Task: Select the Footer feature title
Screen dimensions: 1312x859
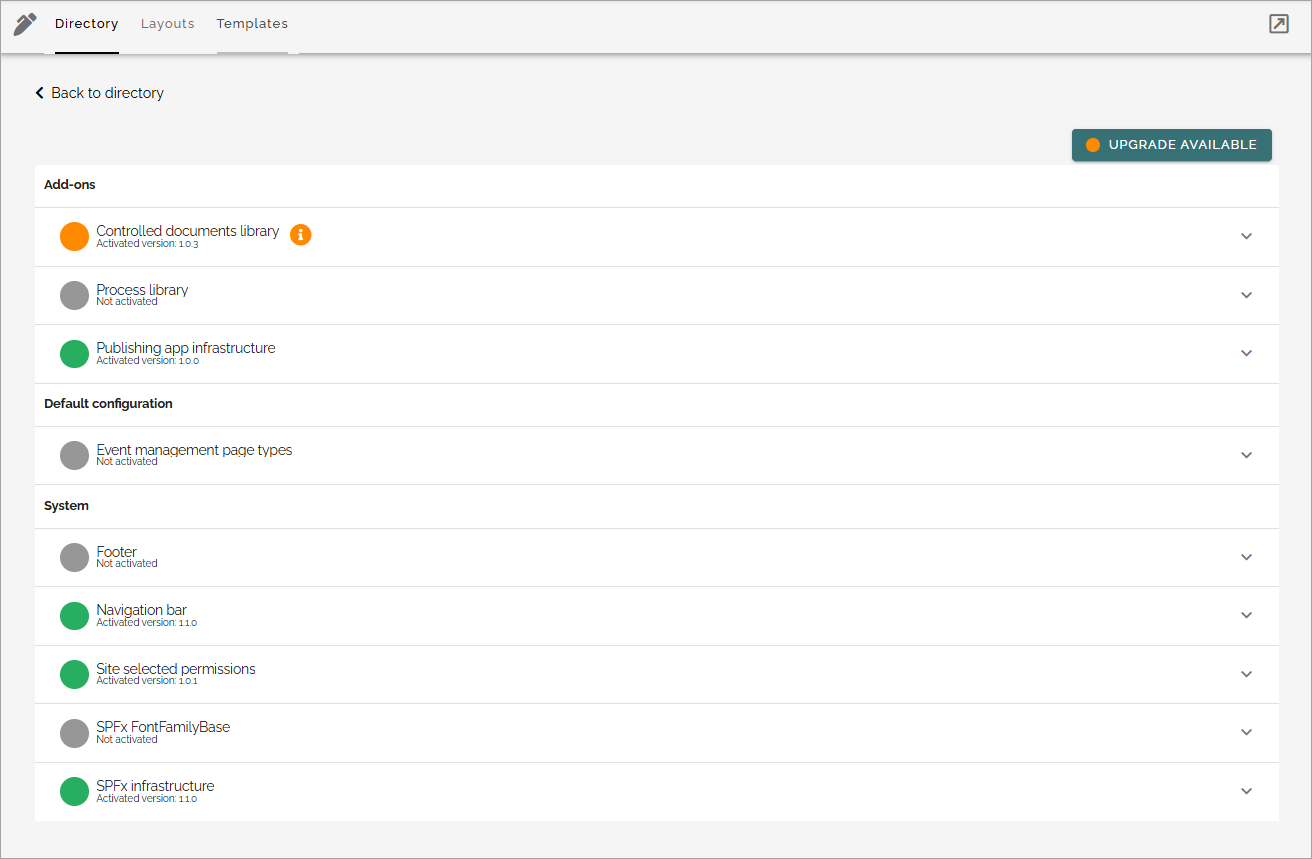Action: coord(117,552)
